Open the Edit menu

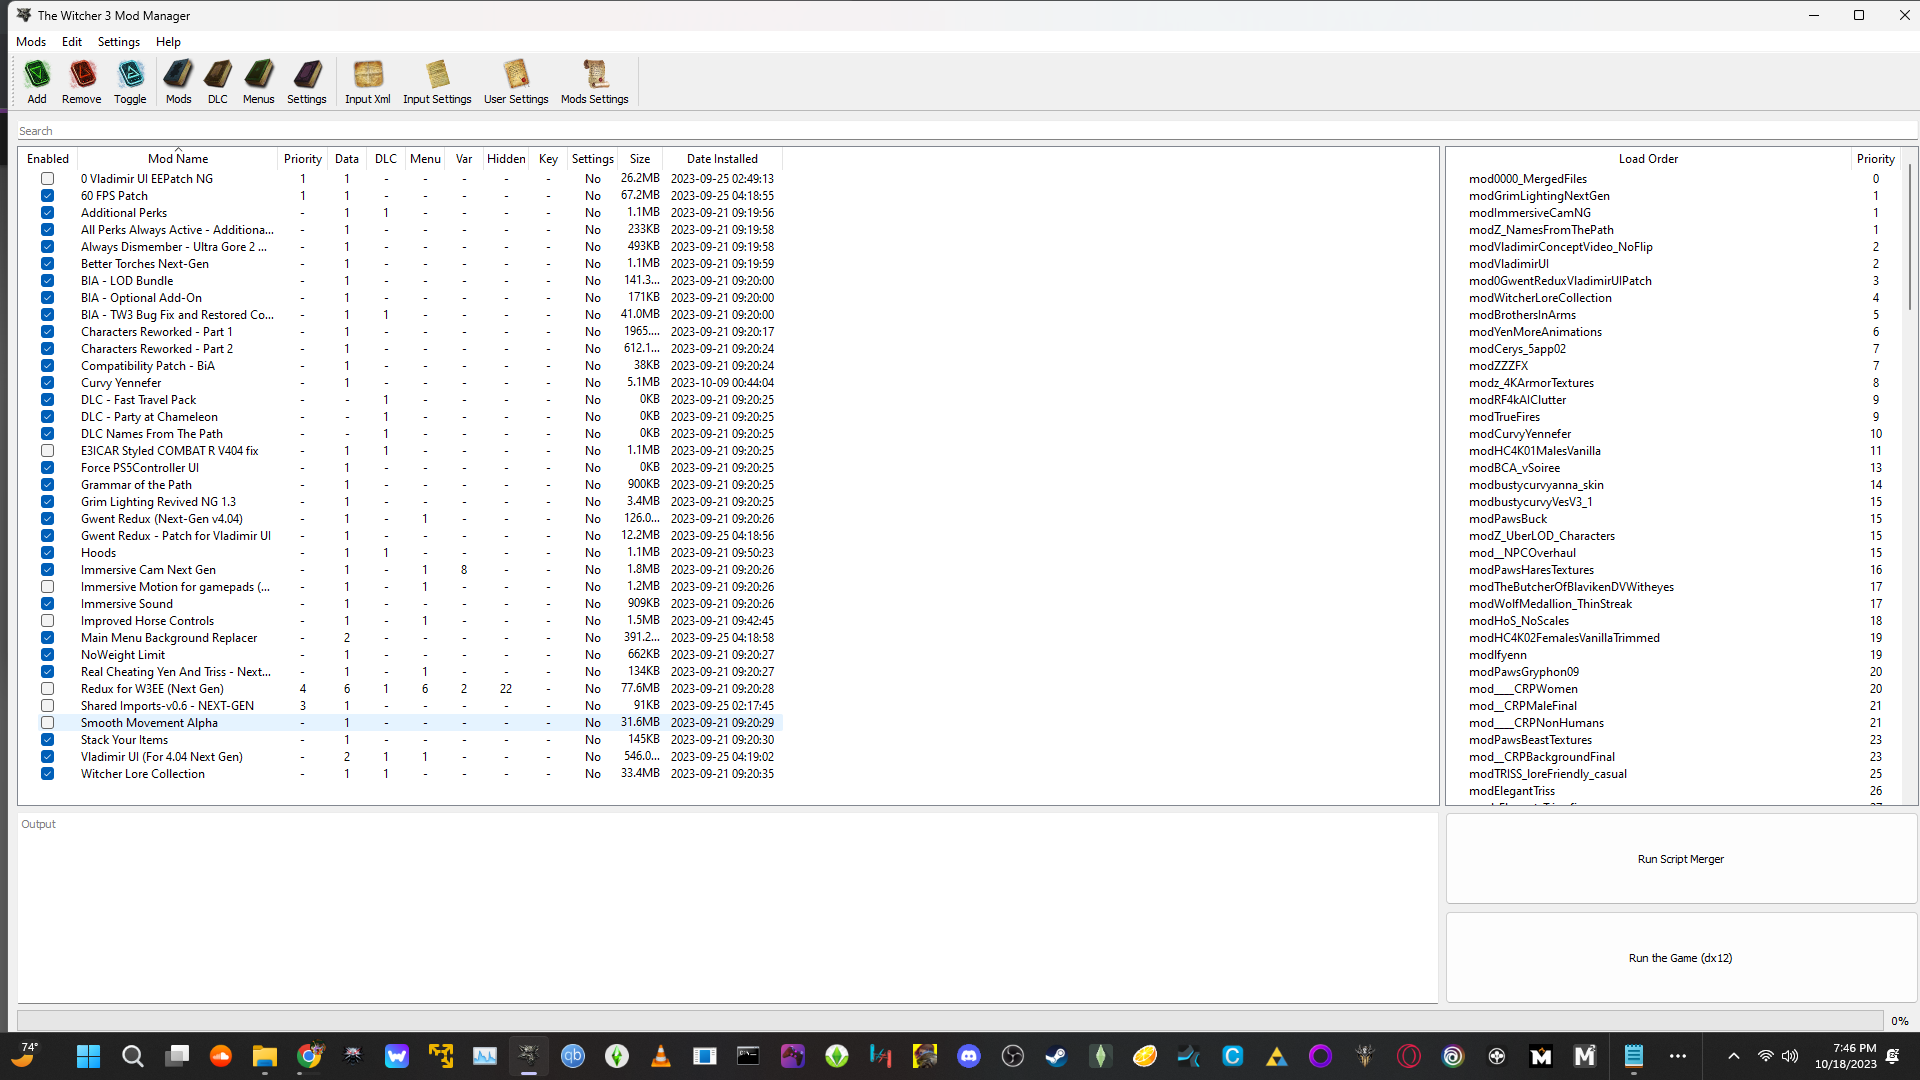[x=72, y=42]
